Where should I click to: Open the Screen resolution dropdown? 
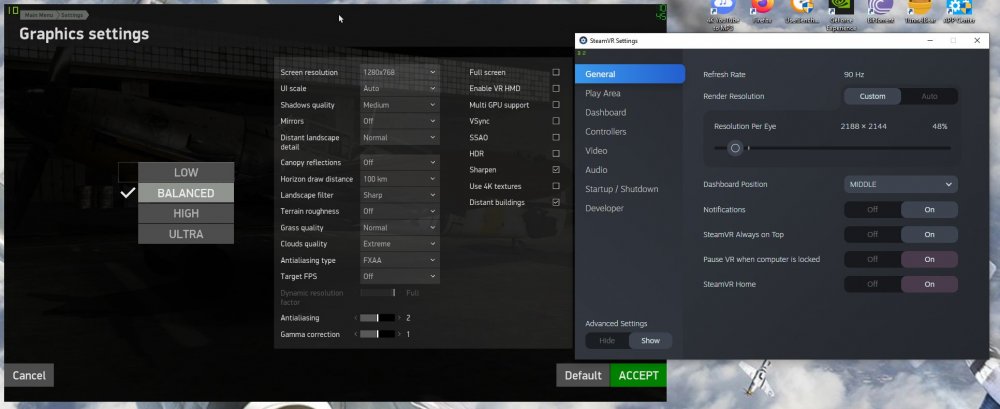[x=399, y=72]
